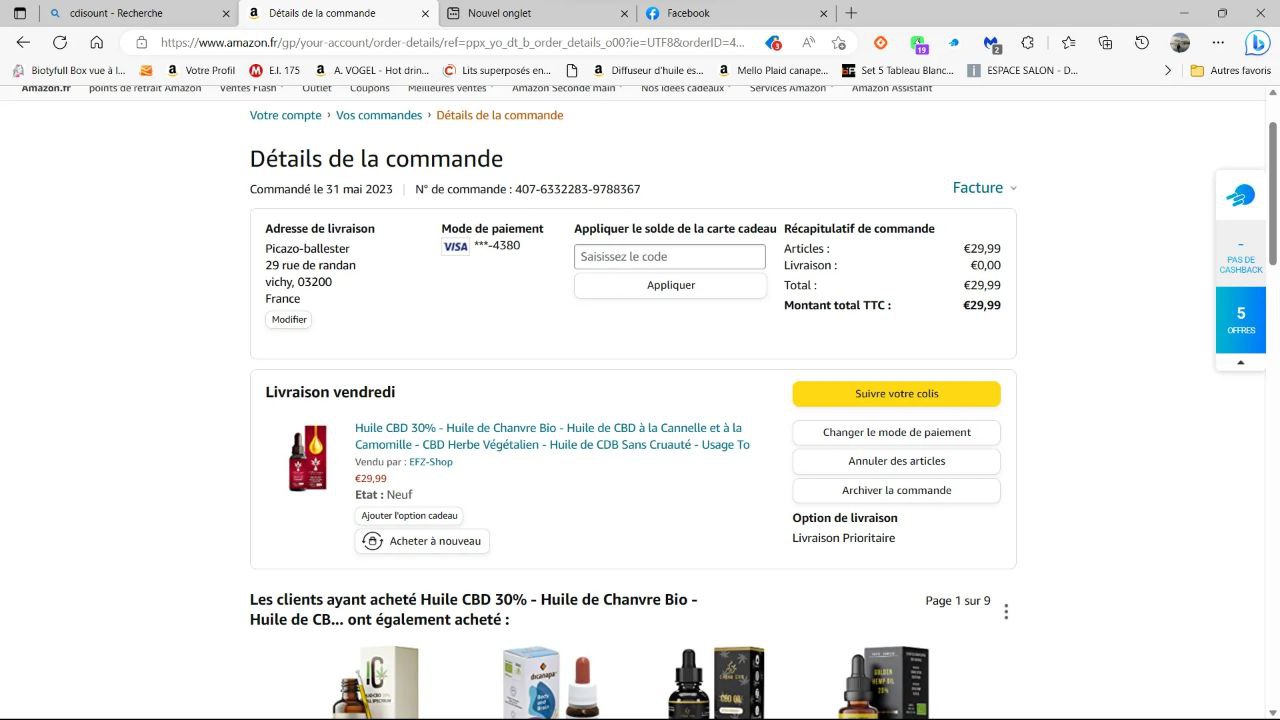
Task: Open the Huile CBD 30% product link
Action: click(x=552, y=436)
